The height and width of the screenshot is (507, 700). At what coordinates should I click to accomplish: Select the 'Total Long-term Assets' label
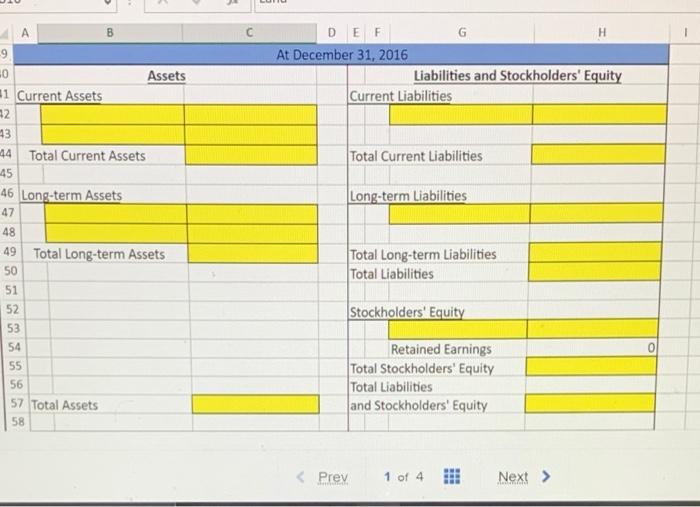(99, 254)
